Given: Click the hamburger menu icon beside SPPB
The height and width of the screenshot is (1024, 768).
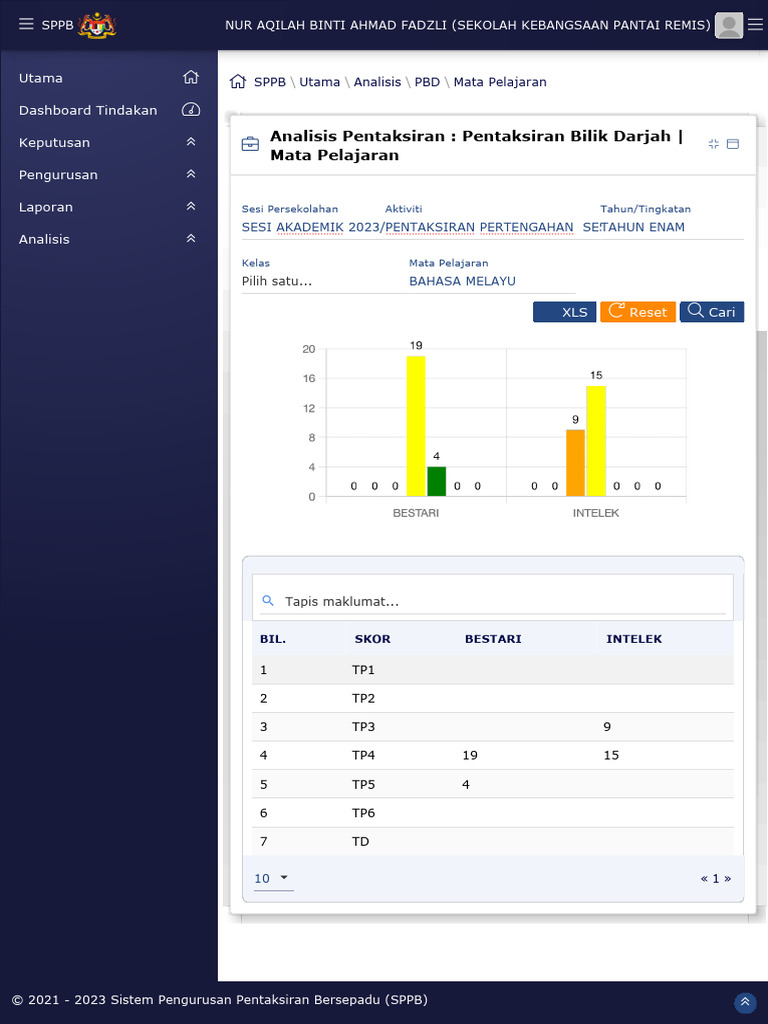Looking at the screenshot, I should [x=26, y=25].
